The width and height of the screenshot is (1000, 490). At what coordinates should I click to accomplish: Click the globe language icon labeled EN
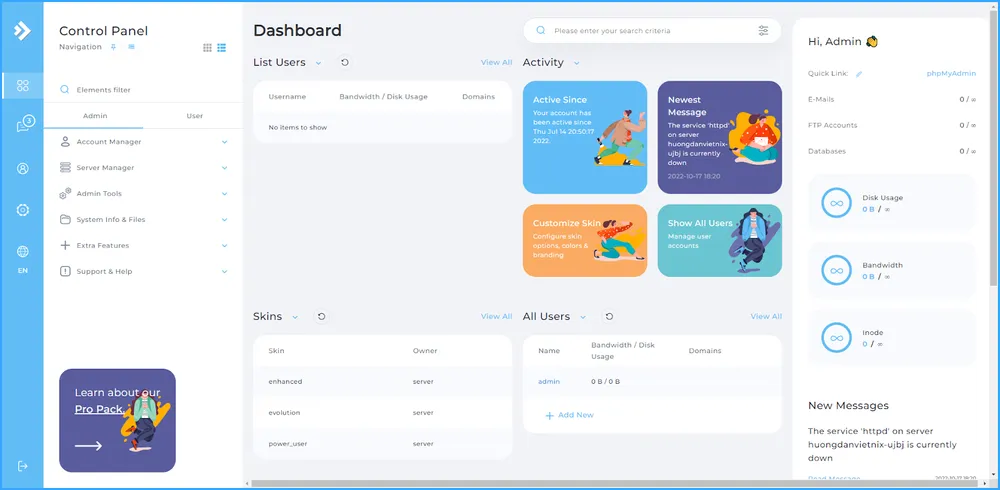pos(23,252)
